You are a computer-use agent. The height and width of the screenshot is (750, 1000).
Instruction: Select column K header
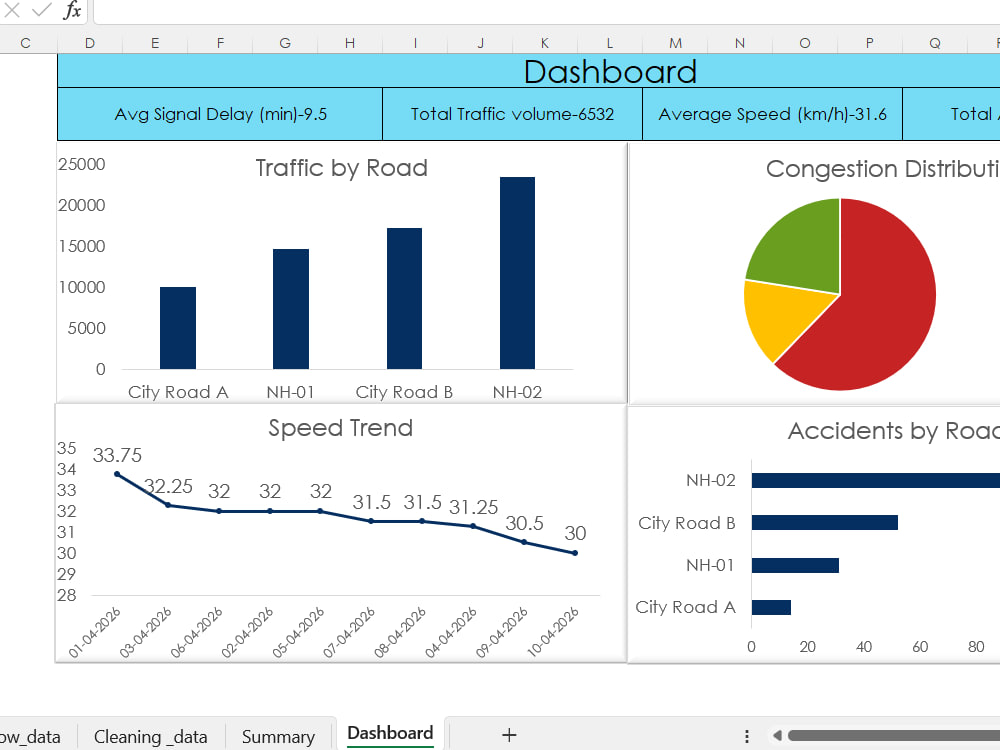[x=545, y=43]
